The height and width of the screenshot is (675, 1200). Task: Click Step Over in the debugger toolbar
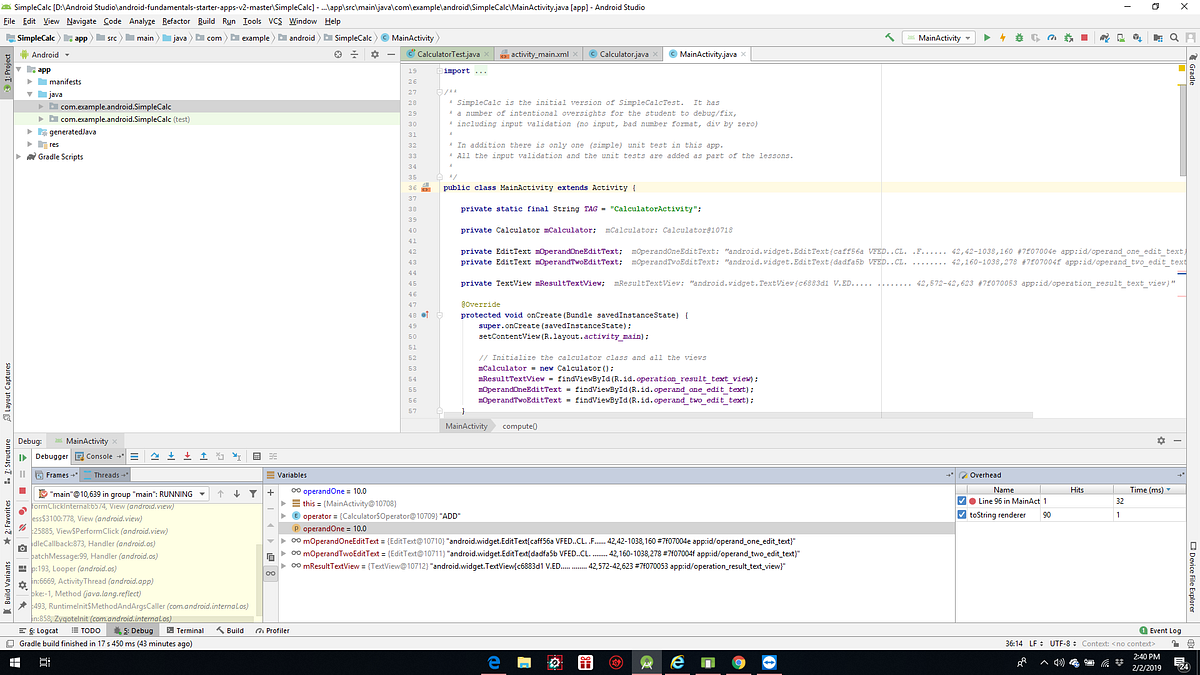[155, 456]
